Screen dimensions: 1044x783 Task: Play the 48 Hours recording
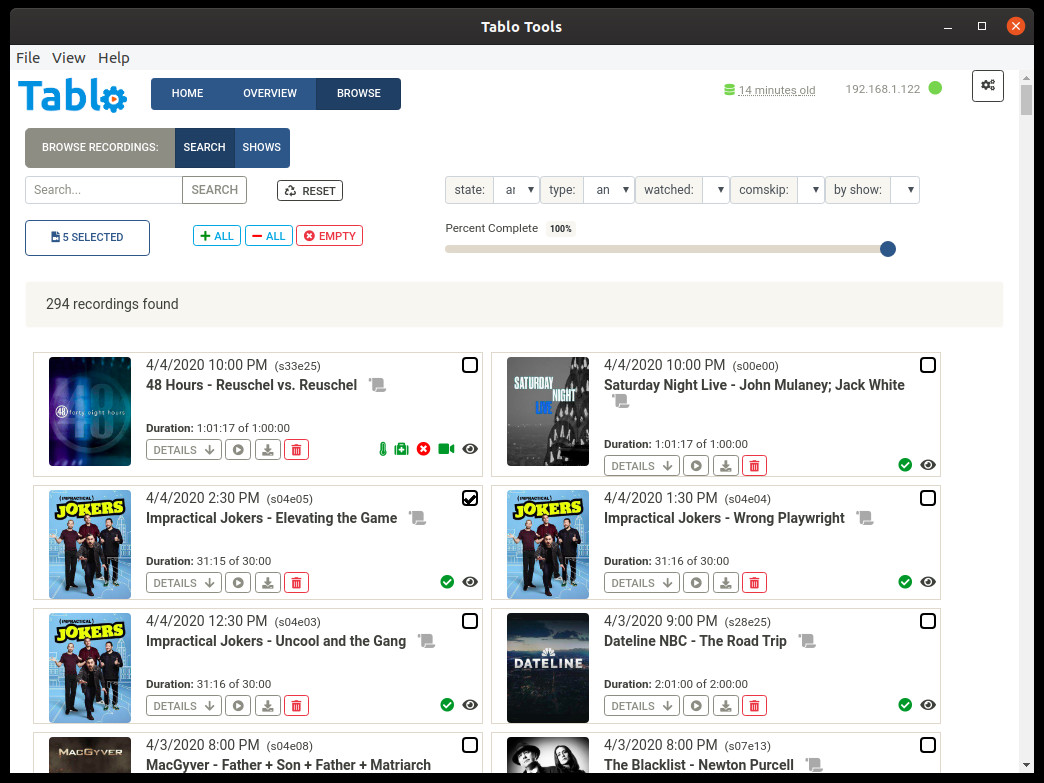(x=238, y=450)
